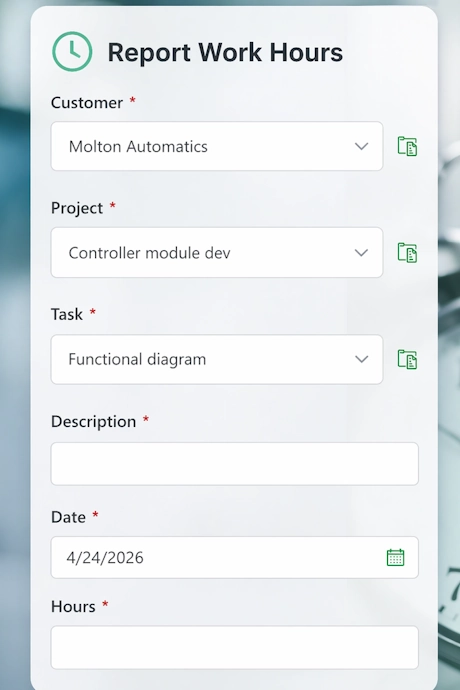Select the Molton Automatics customer field
The height and width of the screenshot is (690, 460).
coord(217,146)
